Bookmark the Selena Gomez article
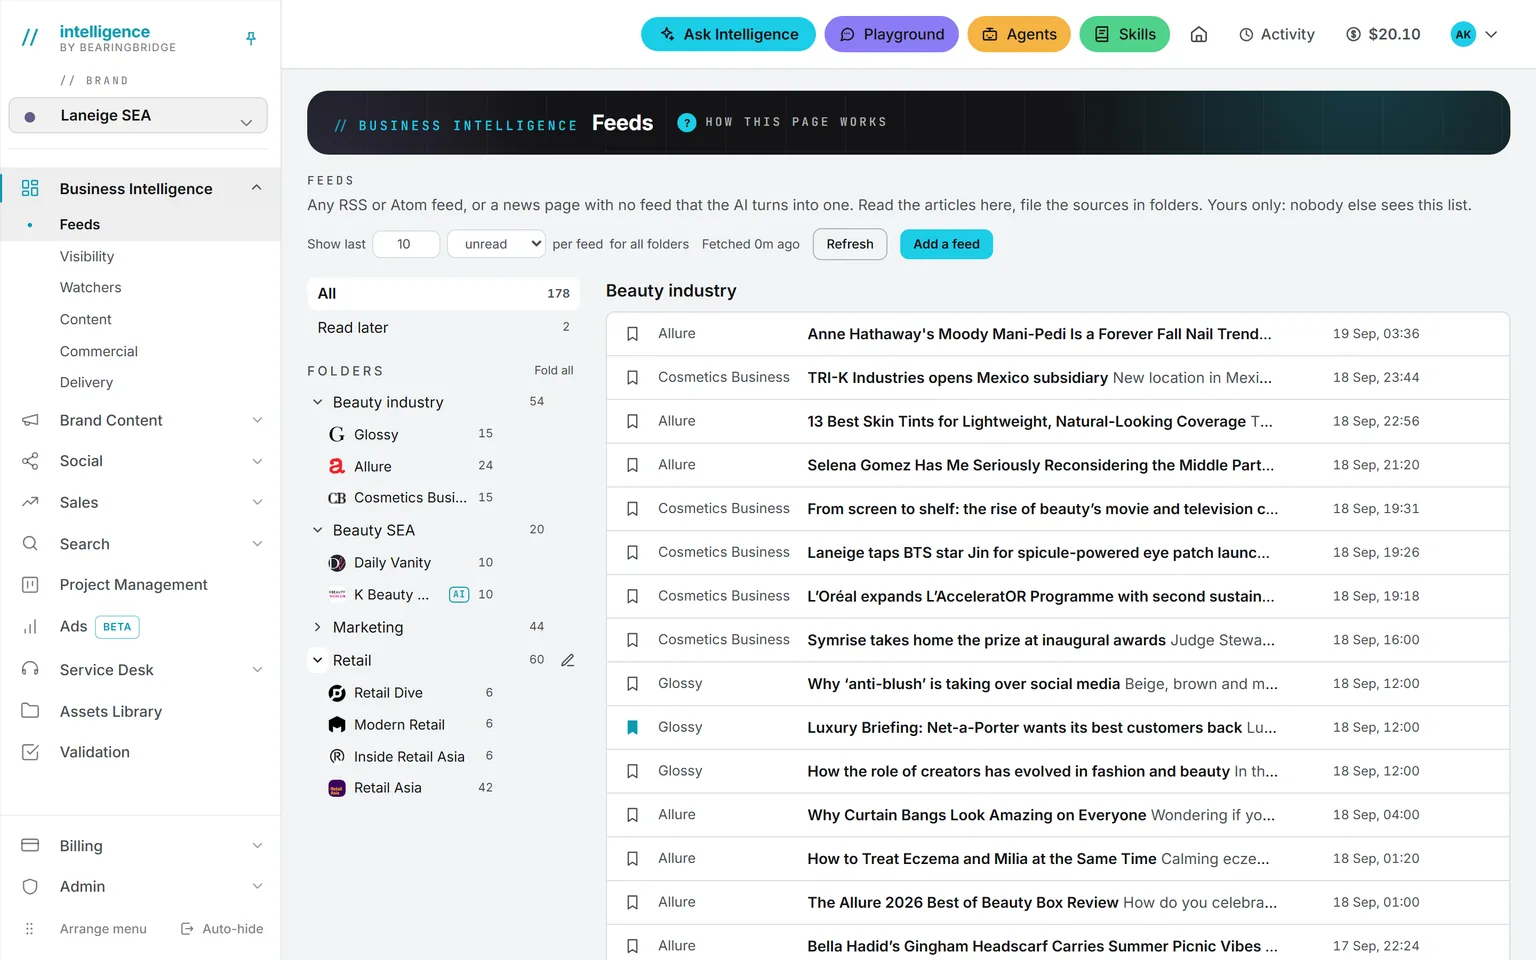This screenshot has height=960, width=1536. tap(632, 465)
